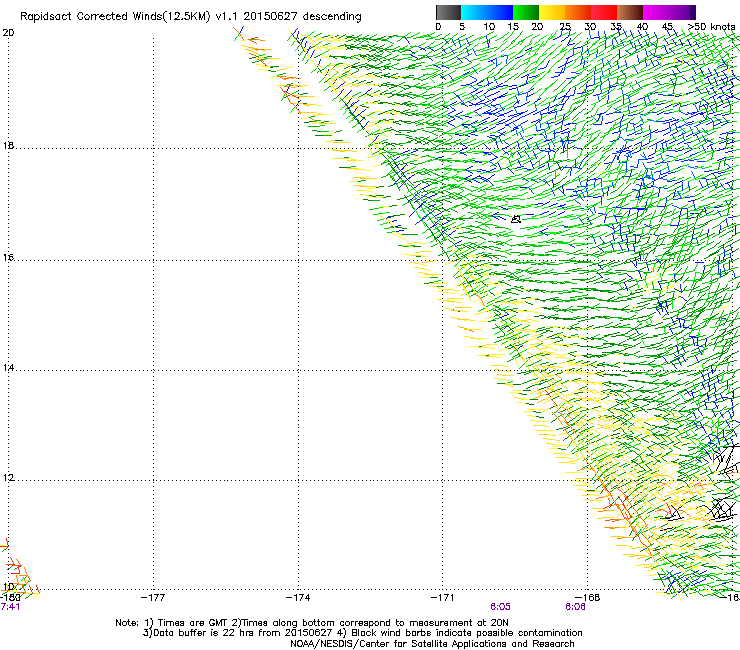Image resolution: width=740 pixels, height=650 pixels.
Task: Click the green 15–20 knots legend segment
Action: (x=526, y=12)
